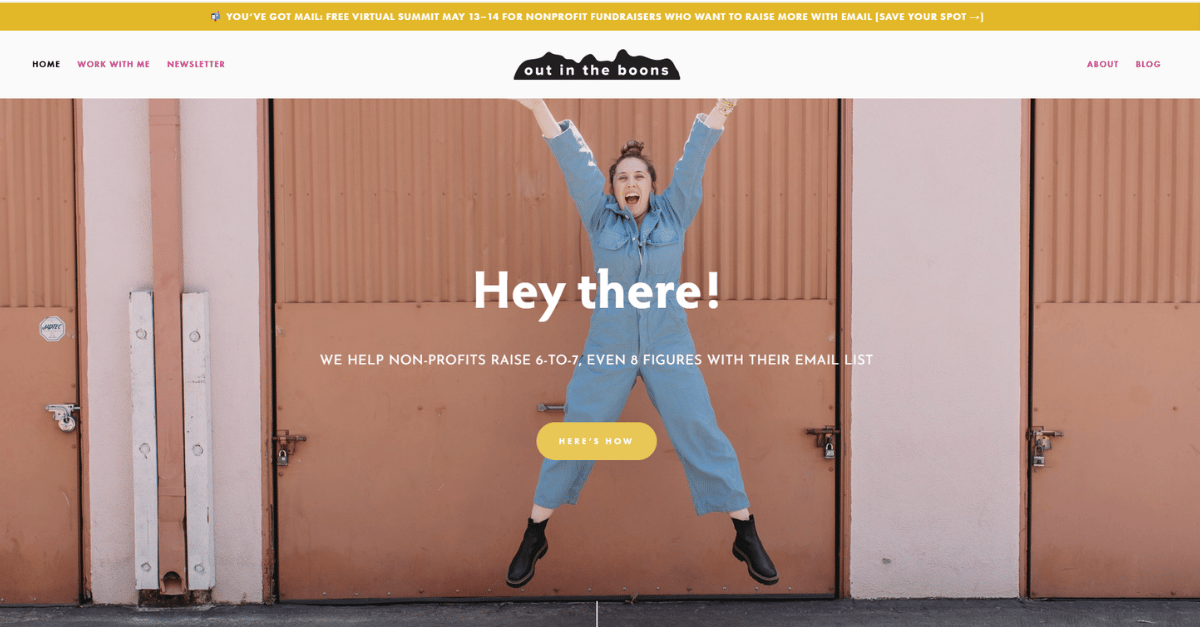Image resolution: width=1200 pixels, height=627 pixels.
Task: Go to the Home page
Action: pyautogui.click(x=46, y=64)
